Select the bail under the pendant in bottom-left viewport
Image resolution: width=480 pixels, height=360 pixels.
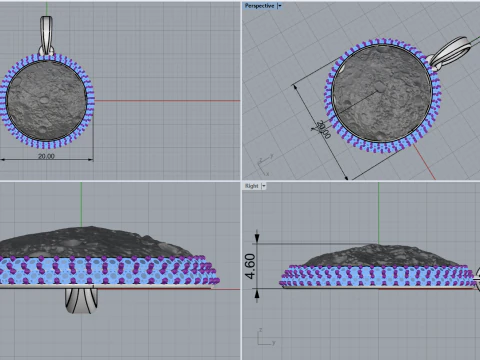[81, 300]
